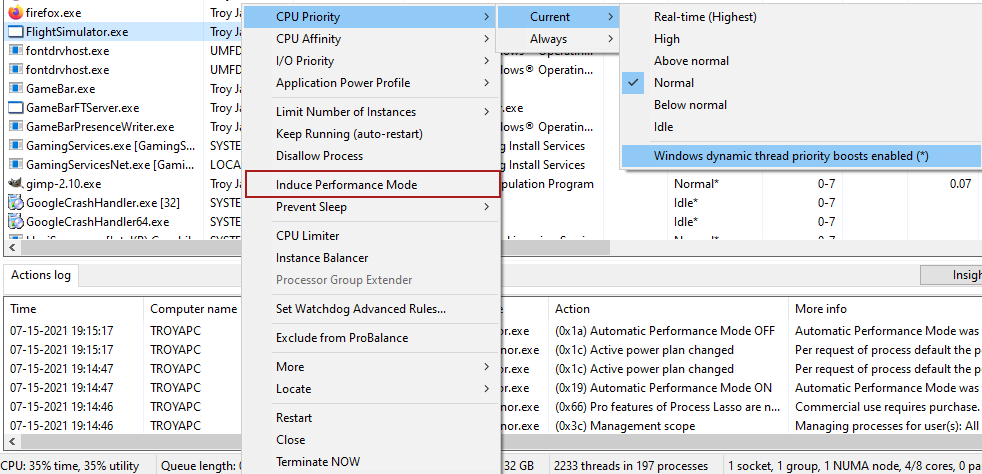Sort log by Computer name column
Image resolution: width=982 pixels, height=474 pixels.
[194, 309]
